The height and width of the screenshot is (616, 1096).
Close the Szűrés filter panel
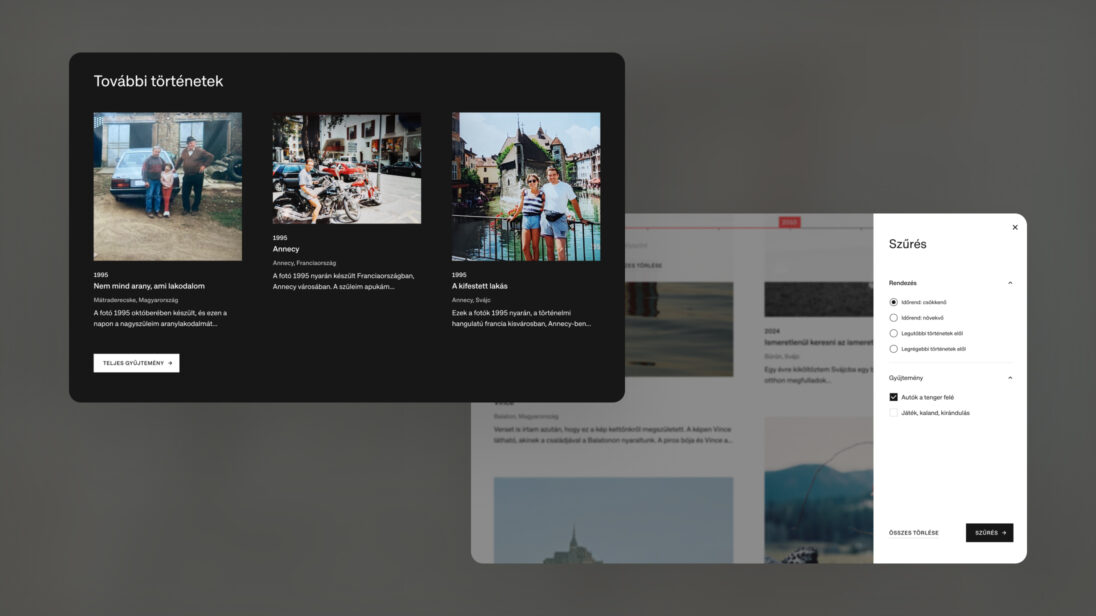pos(1015,227)
